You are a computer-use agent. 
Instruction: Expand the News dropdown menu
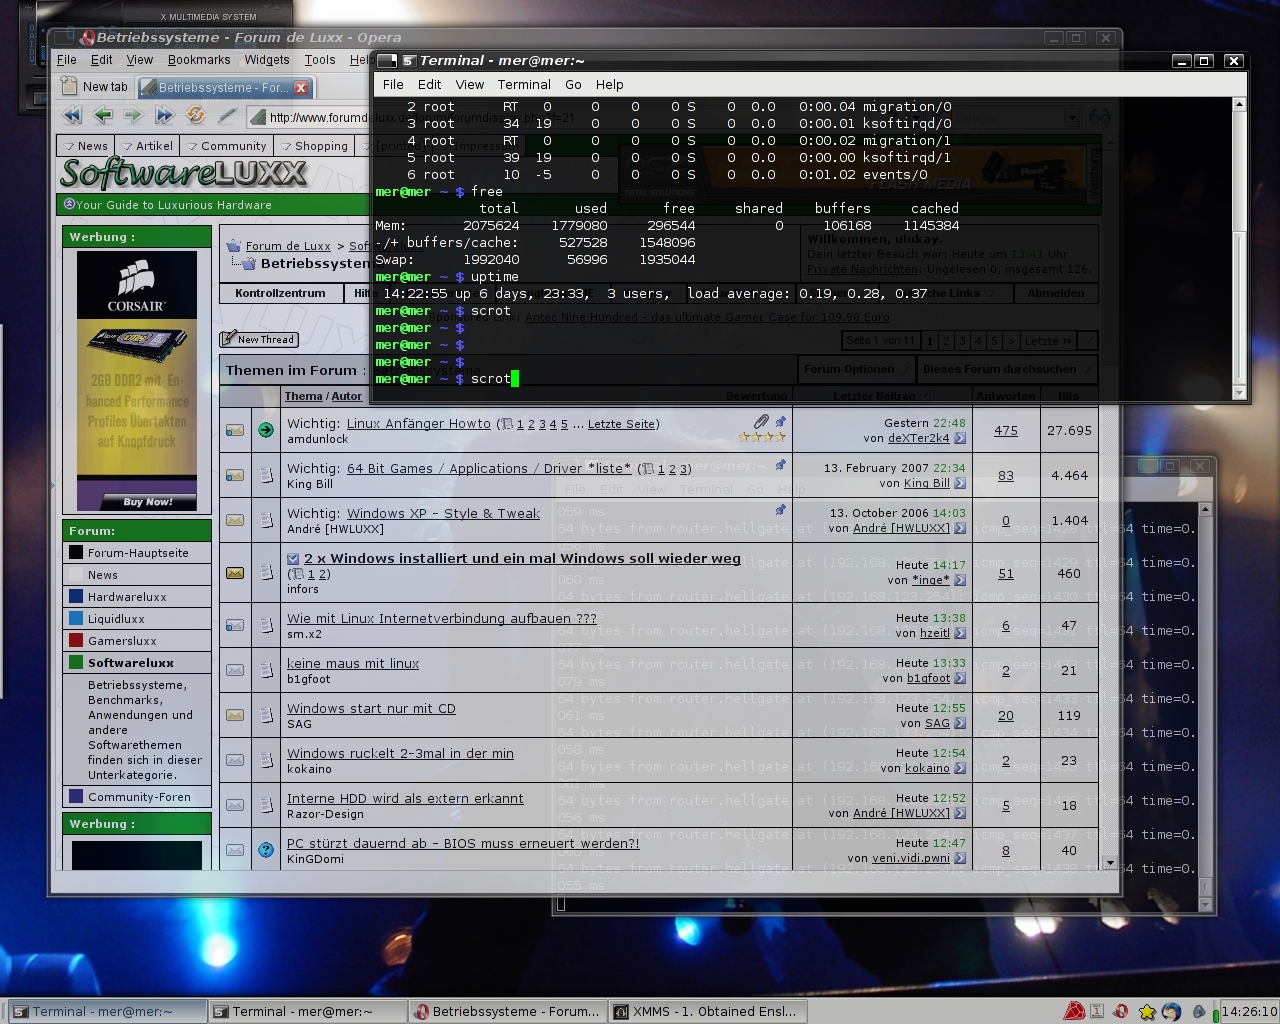pos(85,146)
